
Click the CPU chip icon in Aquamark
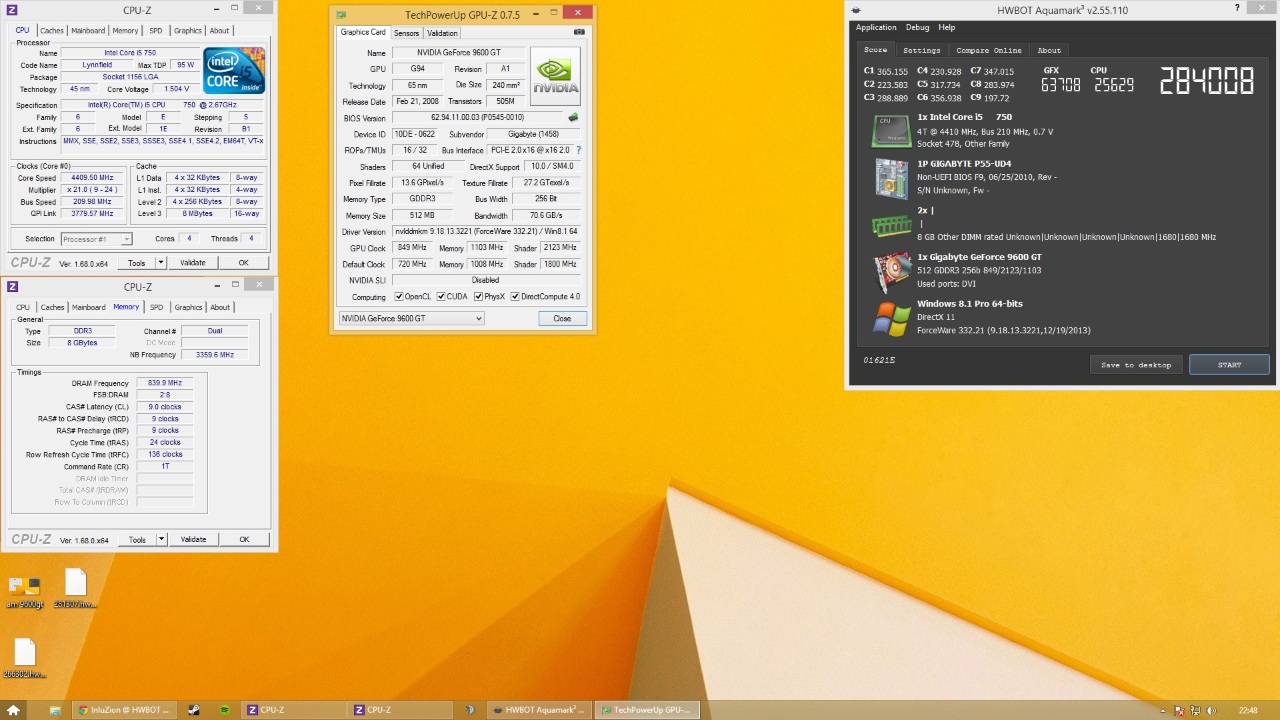tap(890, 130)
